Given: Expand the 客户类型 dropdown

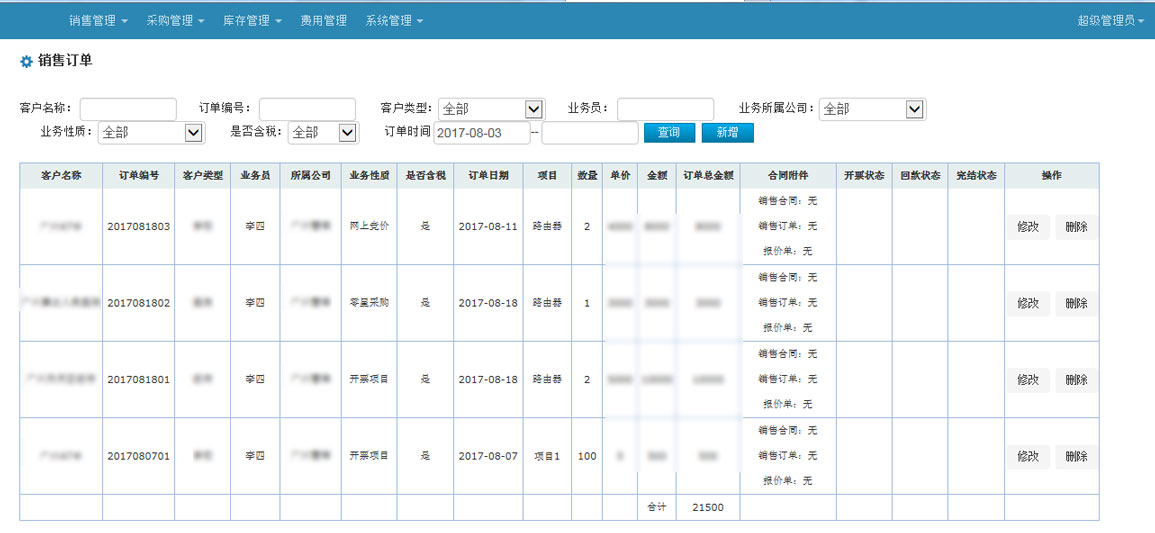Looking at the screenshot, I should 490,109.
